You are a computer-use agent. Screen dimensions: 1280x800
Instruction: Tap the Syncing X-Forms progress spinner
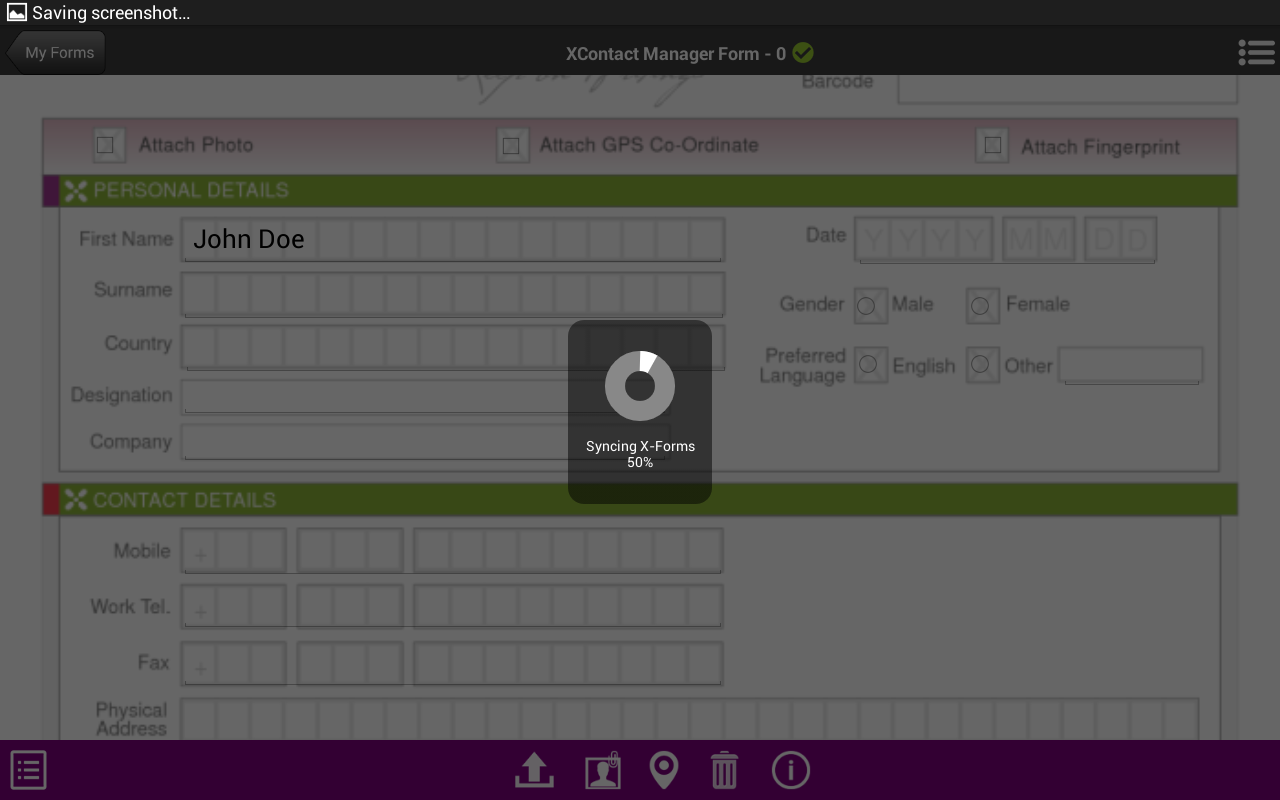pyautogui.click(x=640, y=386)
